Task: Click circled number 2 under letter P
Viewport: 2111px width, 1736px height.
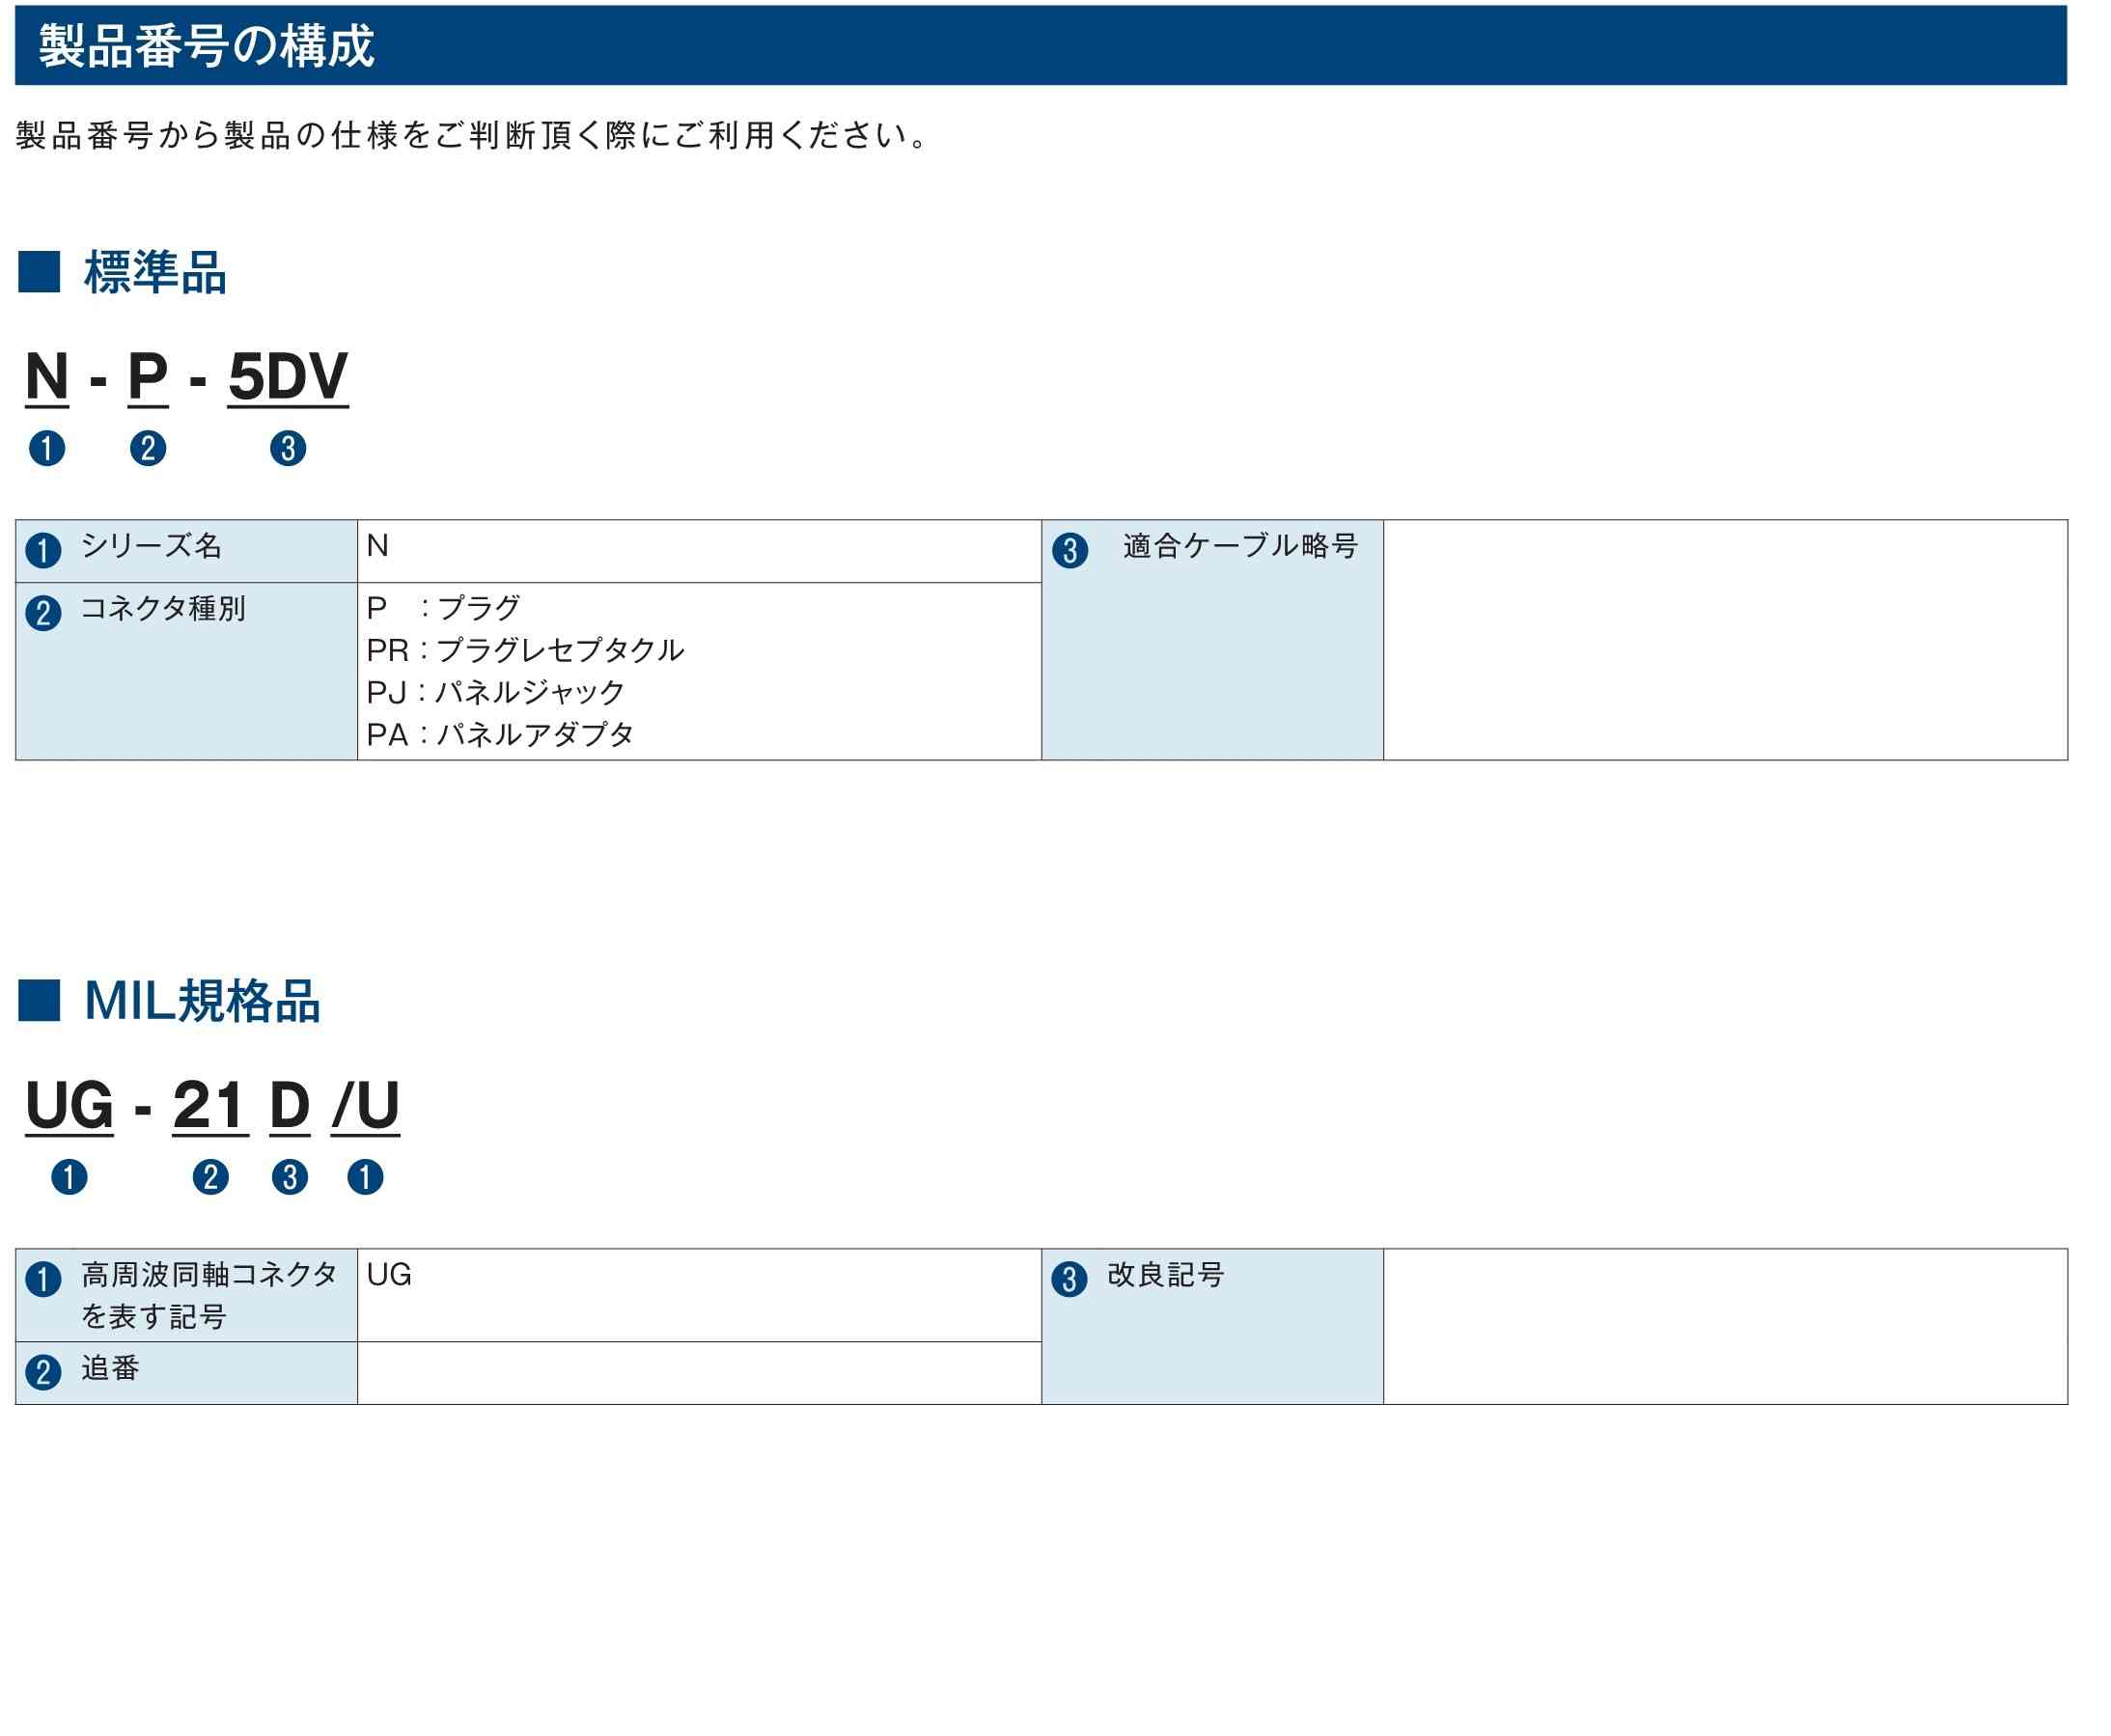Action: (148, 448)
